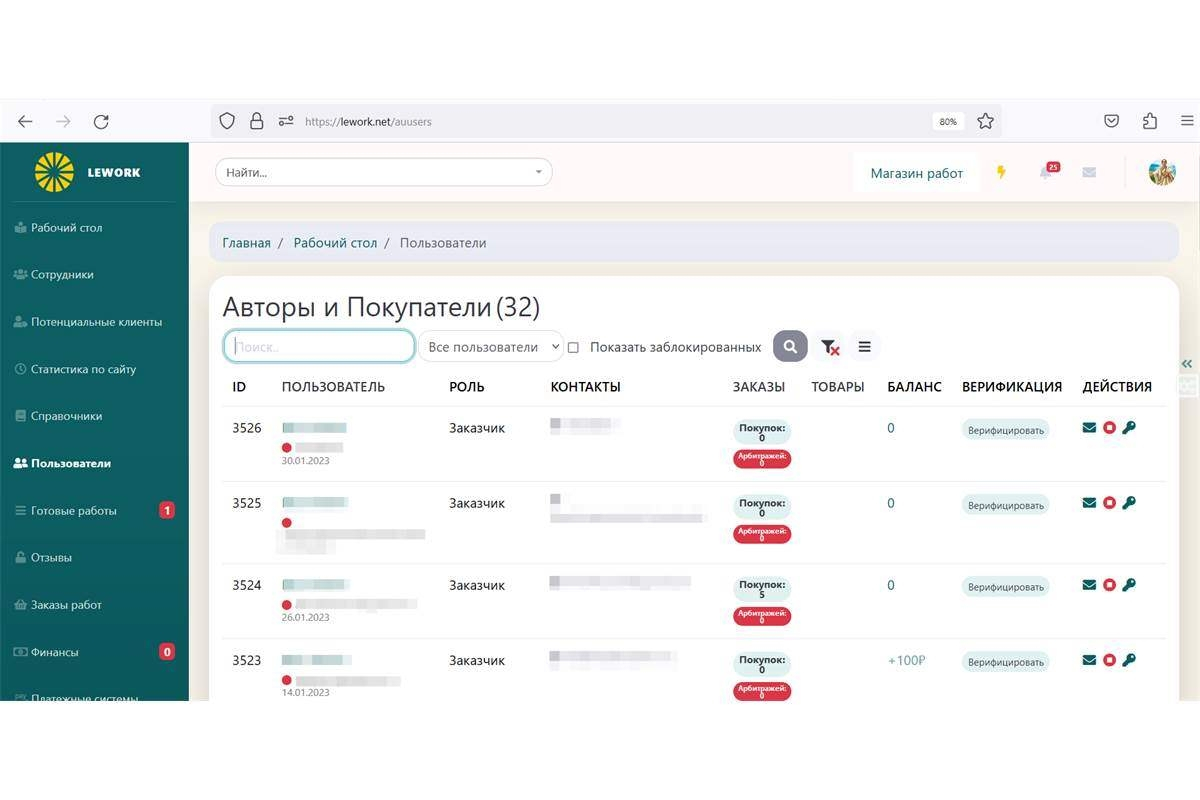Block user 3524 with red stop icon
The image size is (1200, 800).
point(1109,585)
